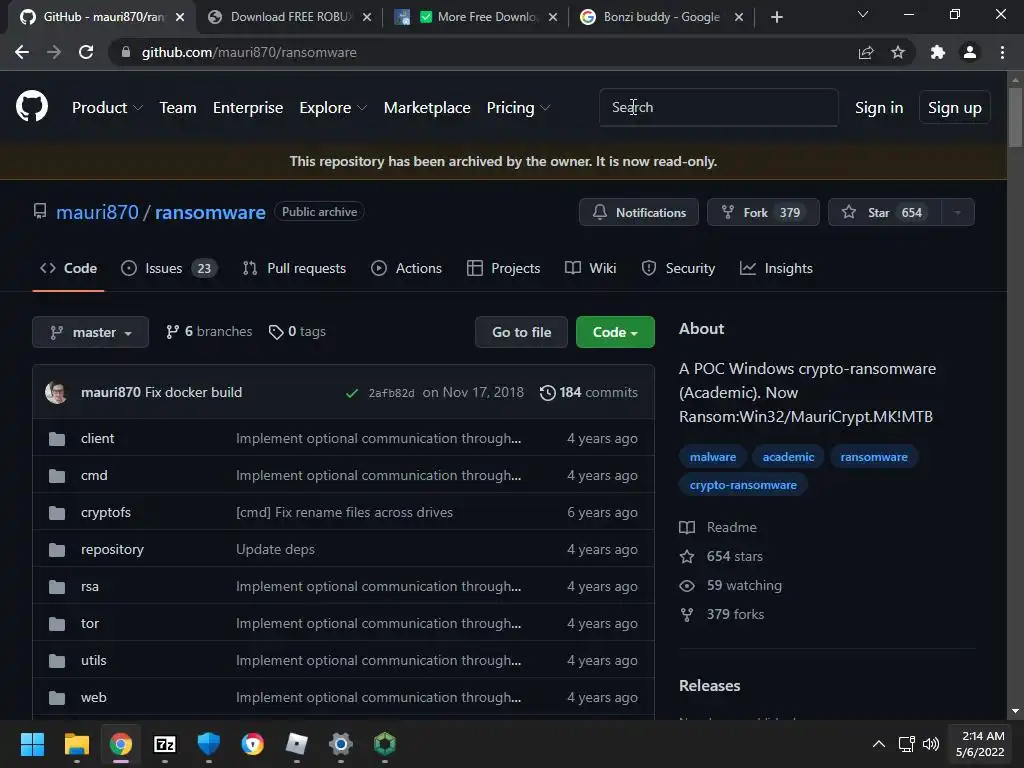
Task: Switch to the More Free Downloads browser tab
Action: point(477,17)
